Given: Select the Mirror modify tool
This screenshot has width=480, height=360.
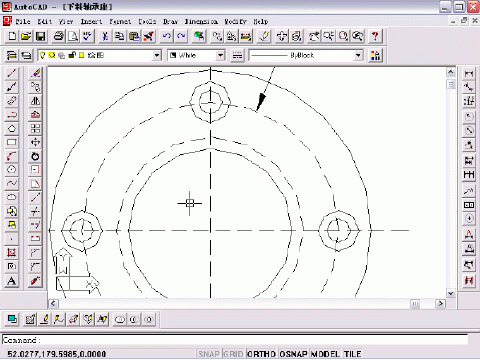Looking at the screenshot, I should (x=35, y=101).
